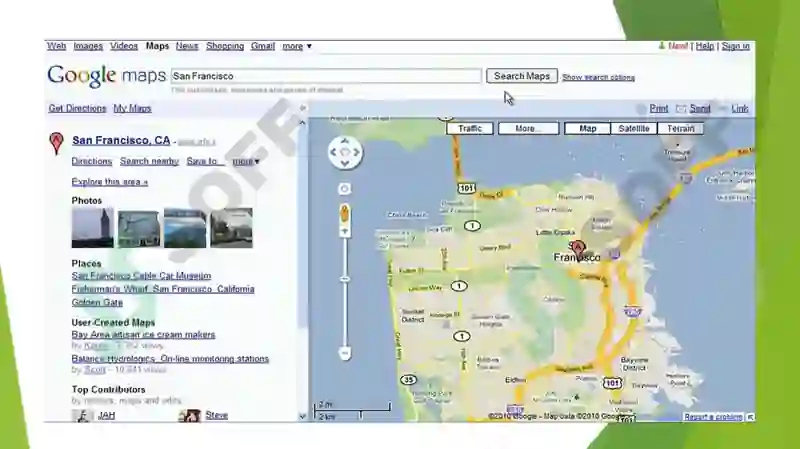Click the Link chain icon
800x449 pixels.
723,109
